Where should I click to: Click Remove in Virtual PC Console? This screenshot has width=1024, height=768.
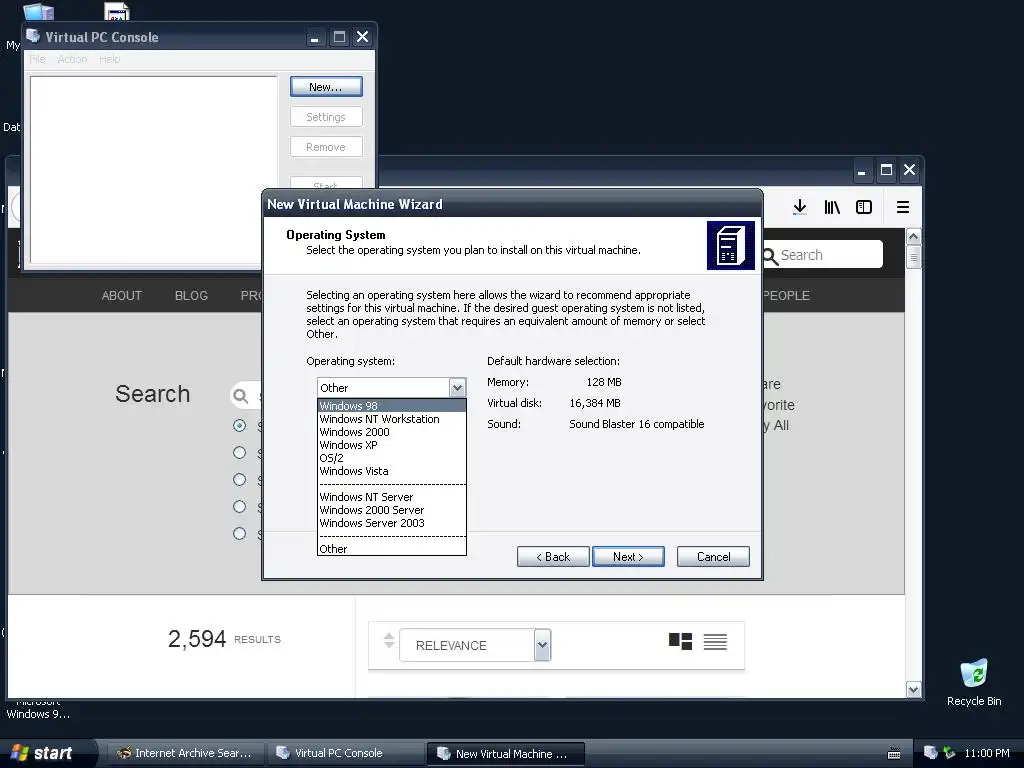[326, 147]
